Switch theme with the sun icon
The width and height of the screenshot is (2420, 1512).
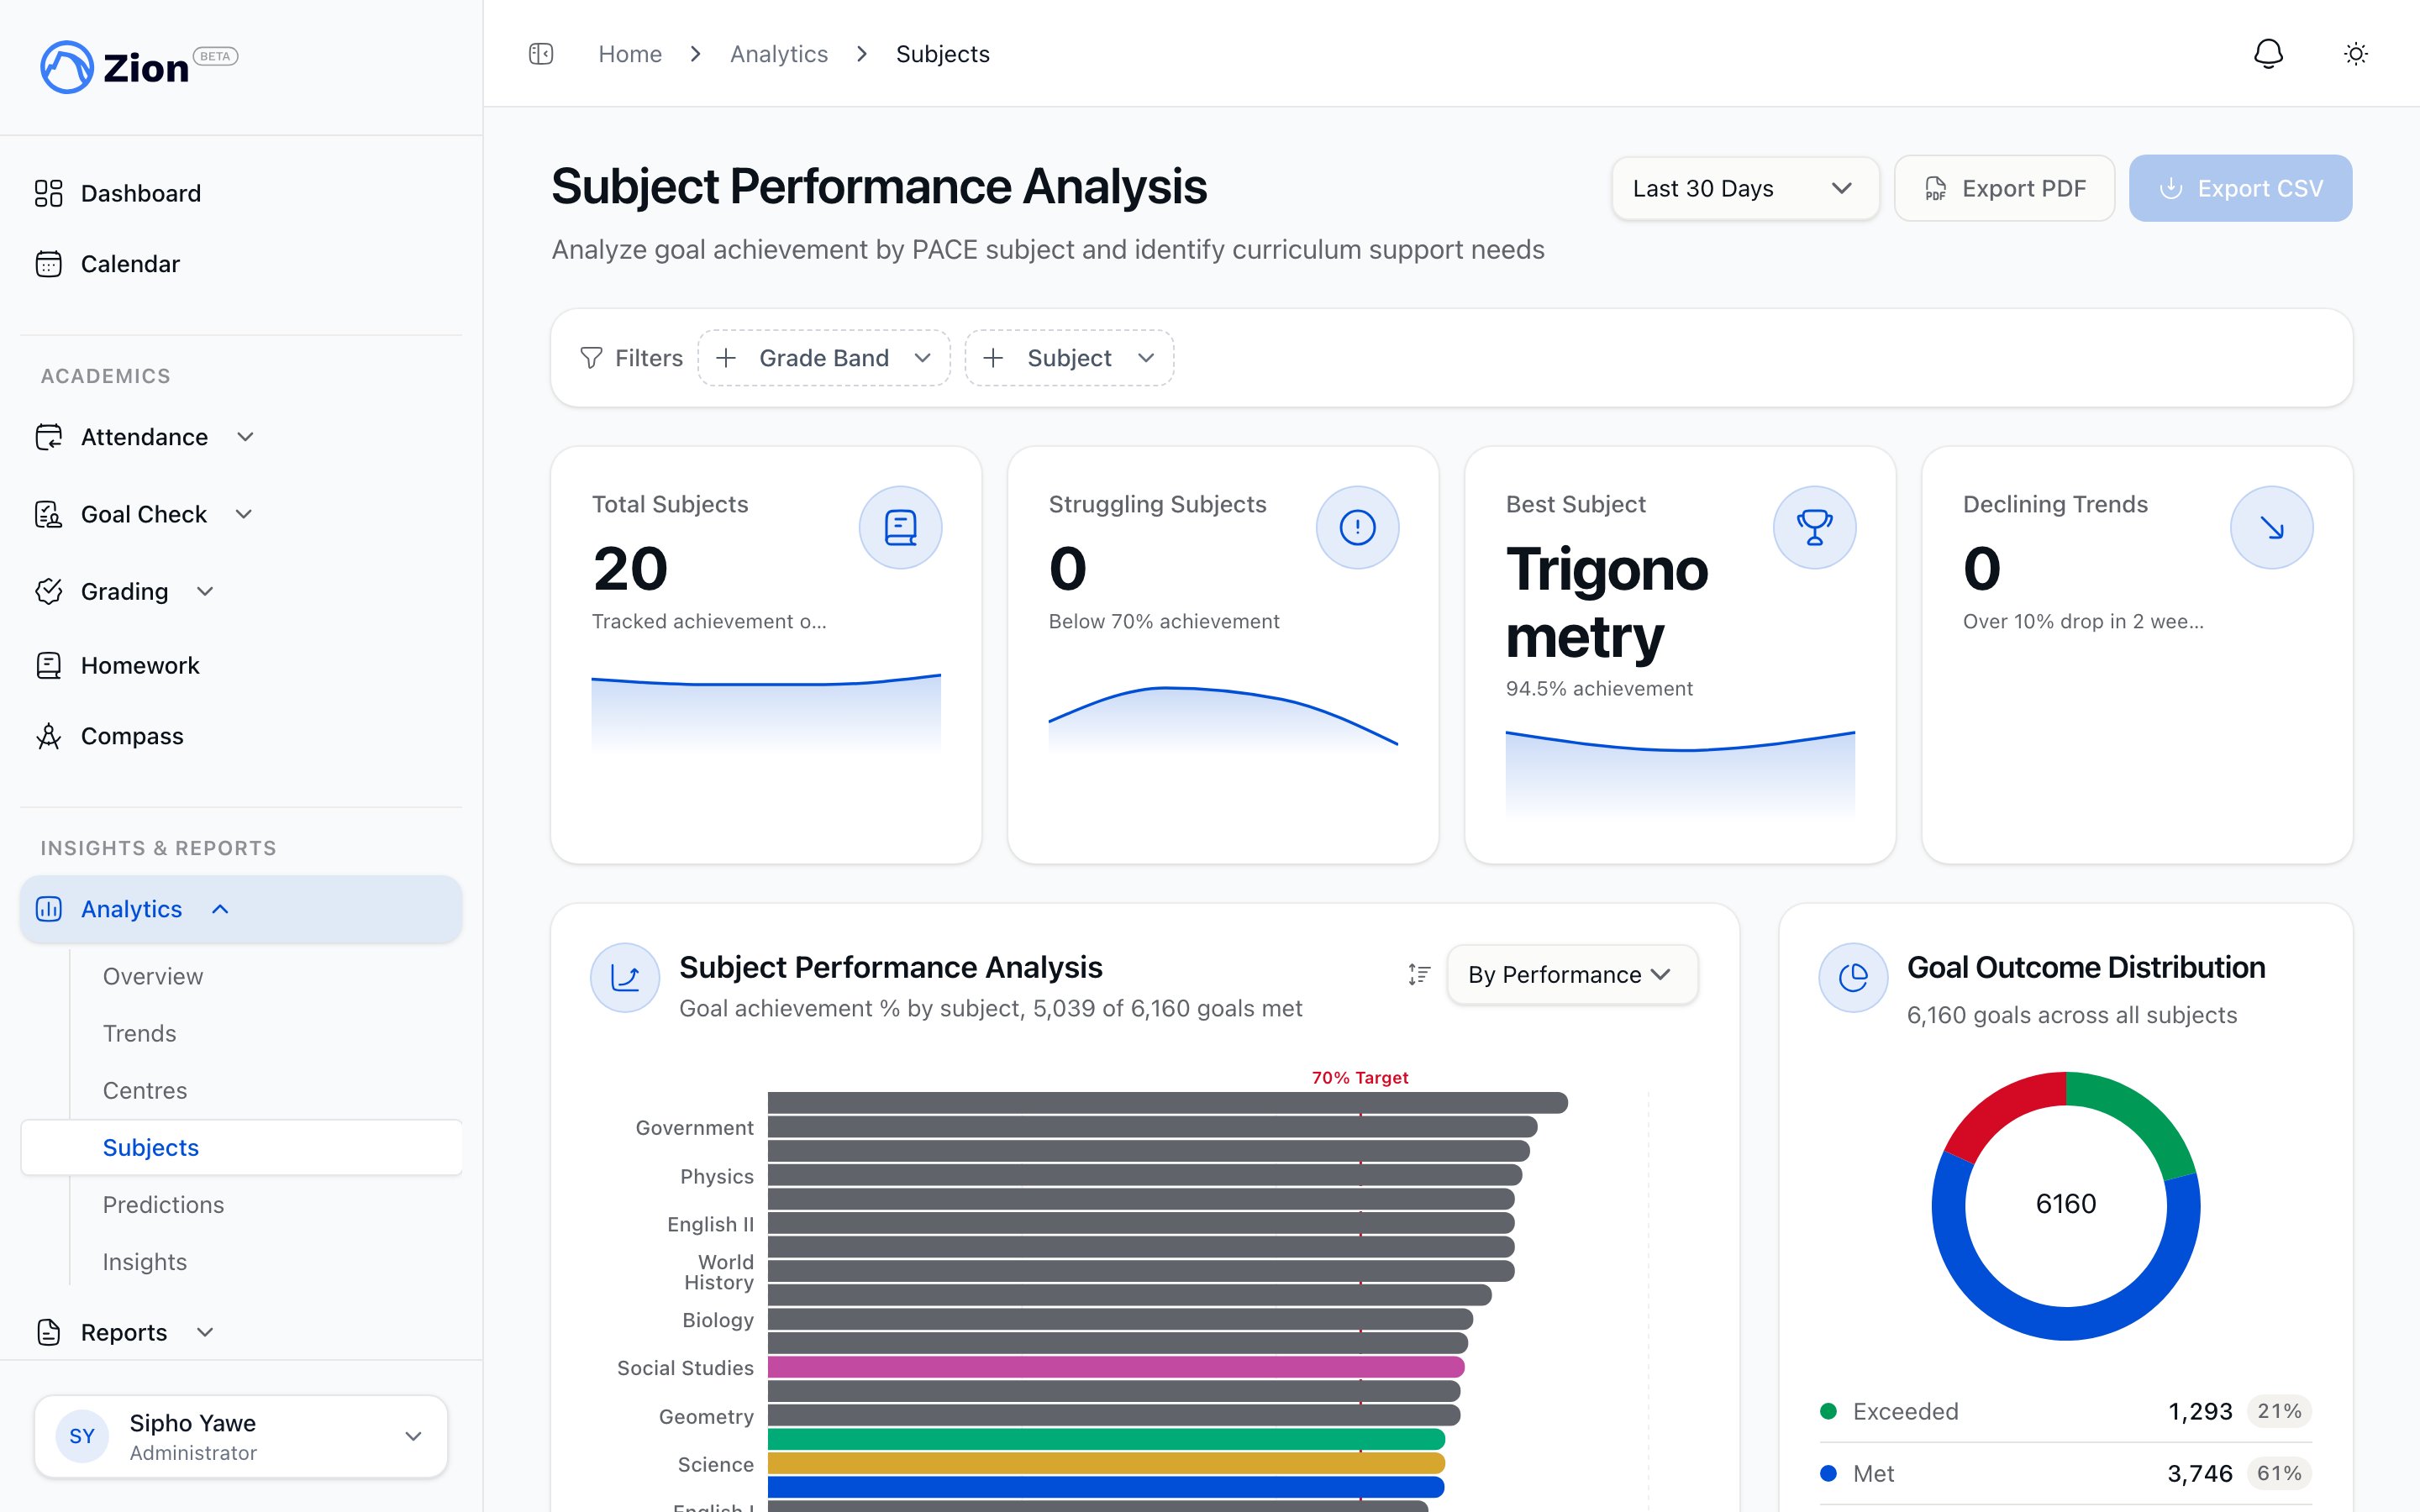(2356, 54)
